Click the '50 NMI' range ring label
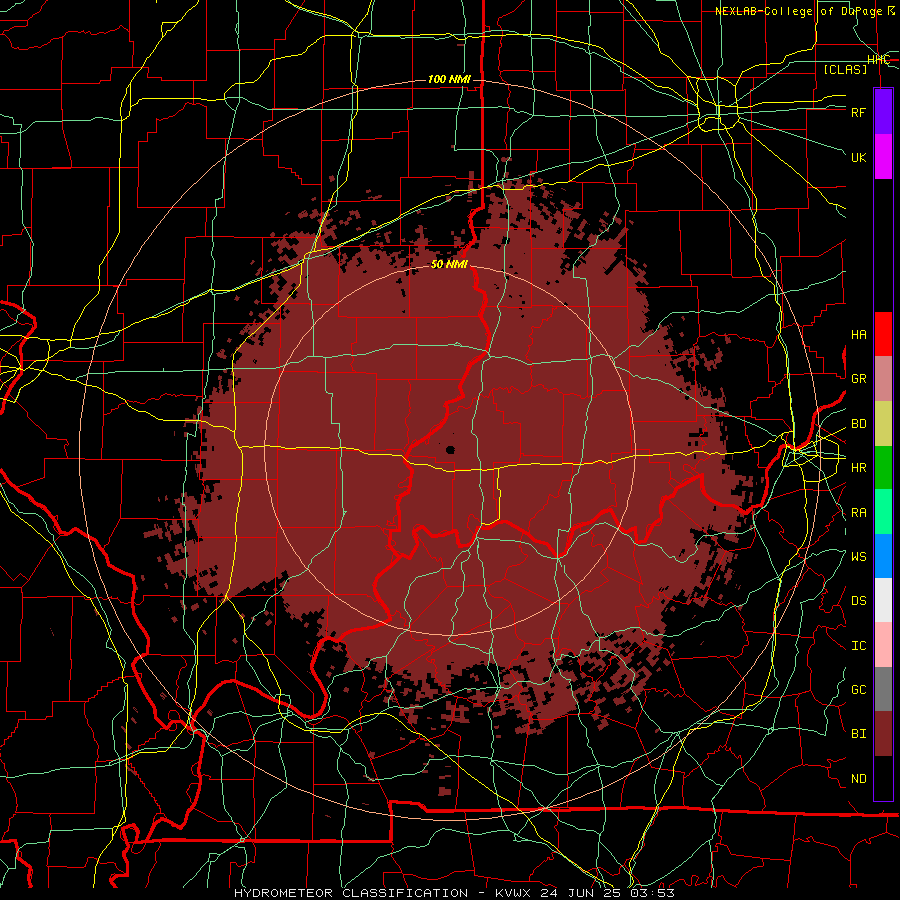The image size is (900, 900). (449, 264)
